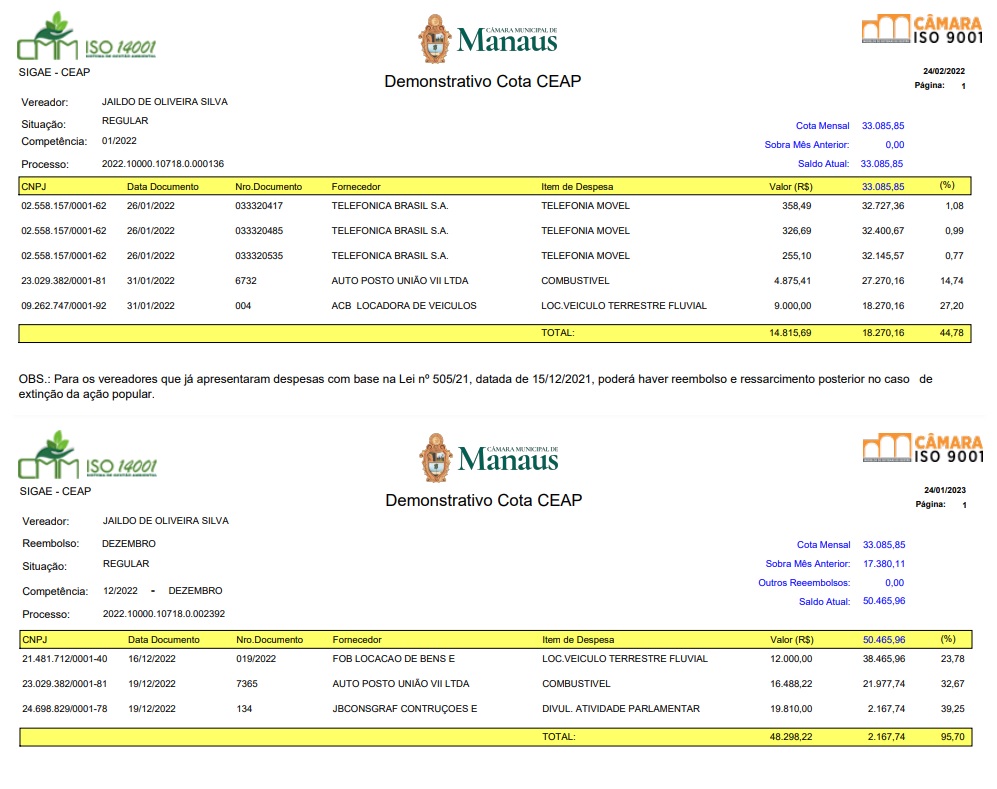Select document number 033320485
Viewport: 997px width, 789px height.
click(x=259, y=231)
